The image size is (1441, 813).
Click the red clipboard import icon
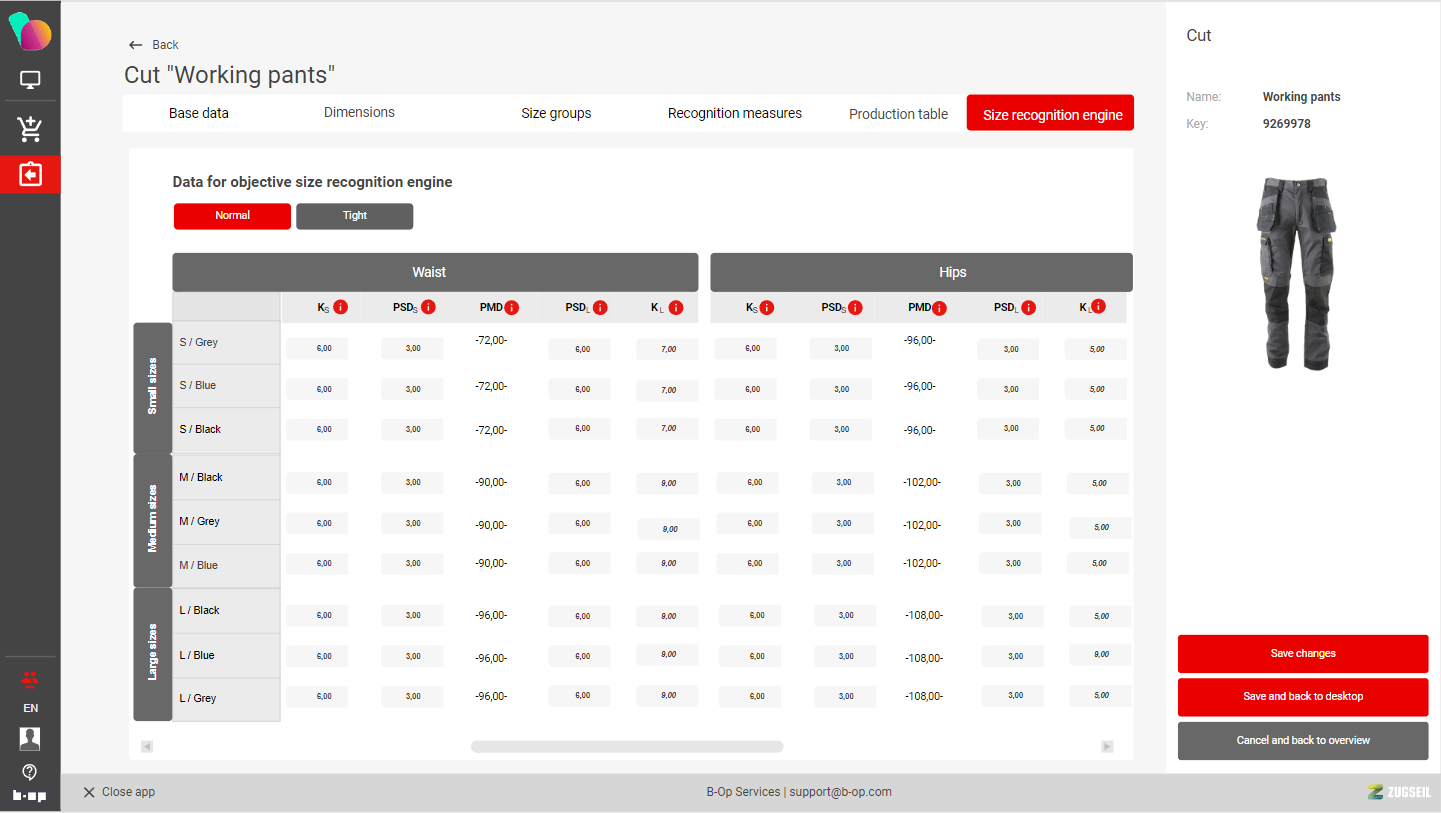tap(30, 175)
